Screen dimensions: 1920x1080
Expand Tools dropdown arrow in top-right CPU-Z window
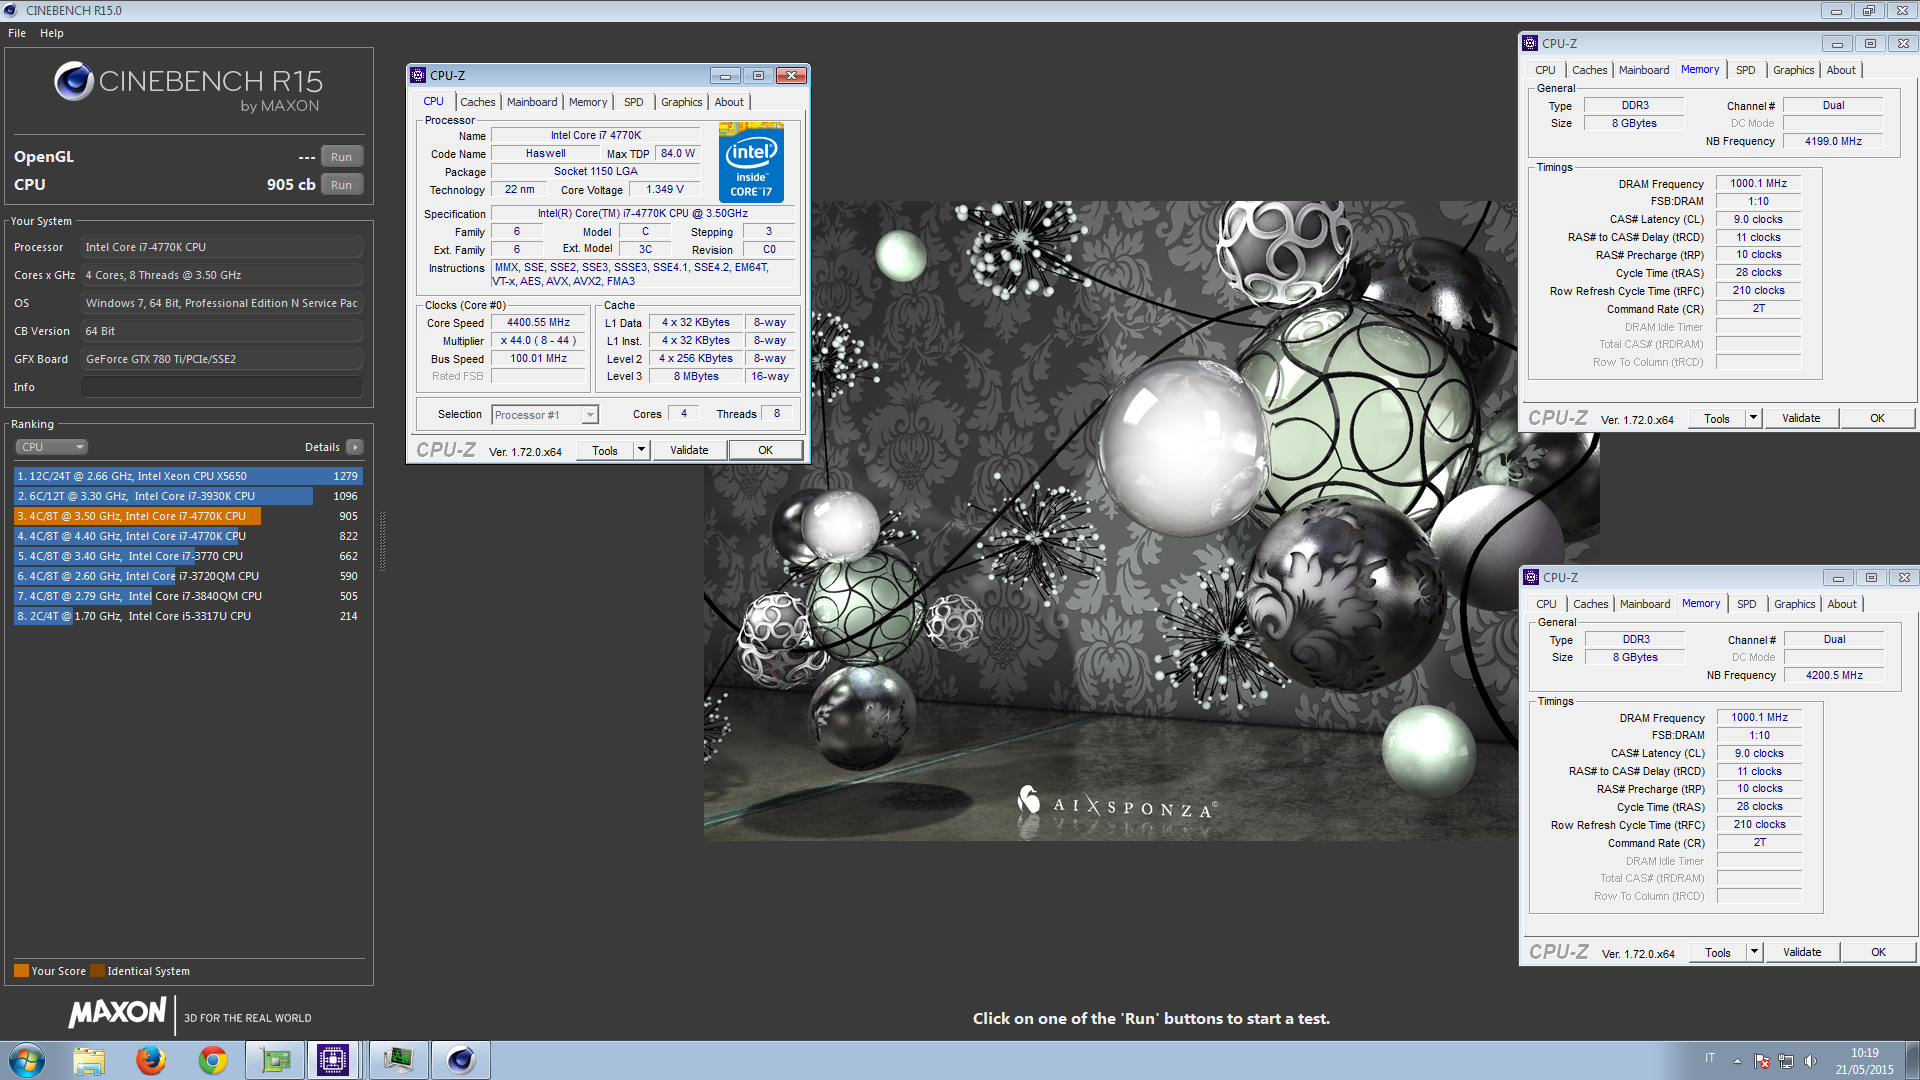tap(1754, 419)
